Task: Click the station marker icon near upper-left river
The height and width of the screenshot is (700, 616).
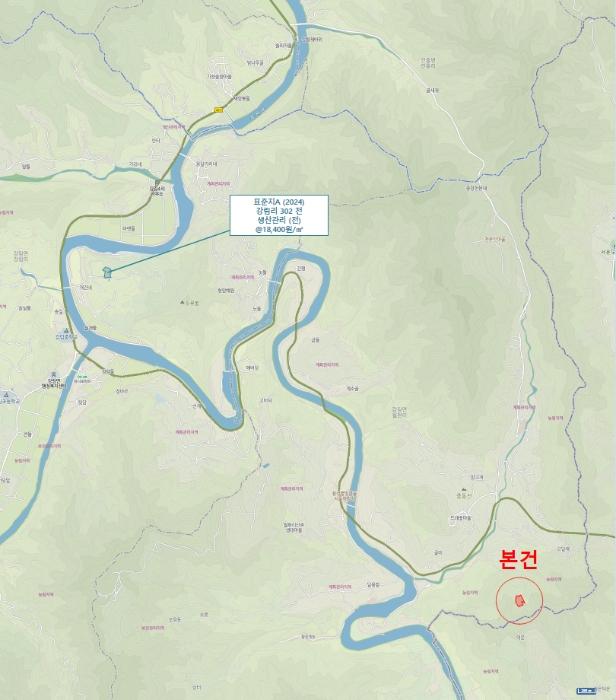Action: pyautogui.click(x=157, y=183)
